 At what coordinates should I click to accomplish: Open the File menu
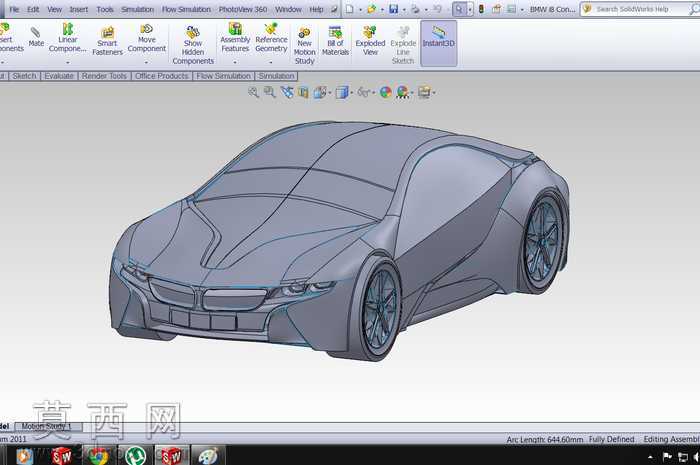[x=14, y=9]
